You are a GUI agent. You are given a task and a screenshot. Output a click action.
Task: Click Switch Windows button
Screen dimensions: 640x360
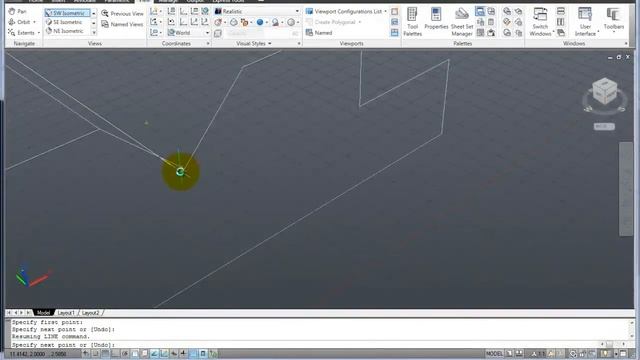click(x=540, y=22)
